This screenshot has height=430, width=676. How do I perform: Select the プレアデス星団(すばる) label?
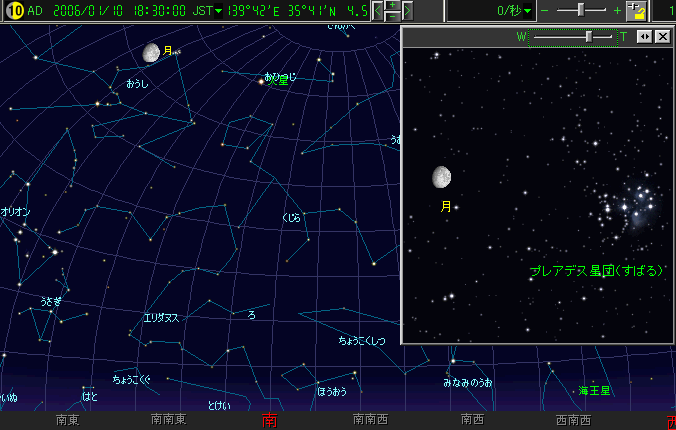click(x=597, y=271)
